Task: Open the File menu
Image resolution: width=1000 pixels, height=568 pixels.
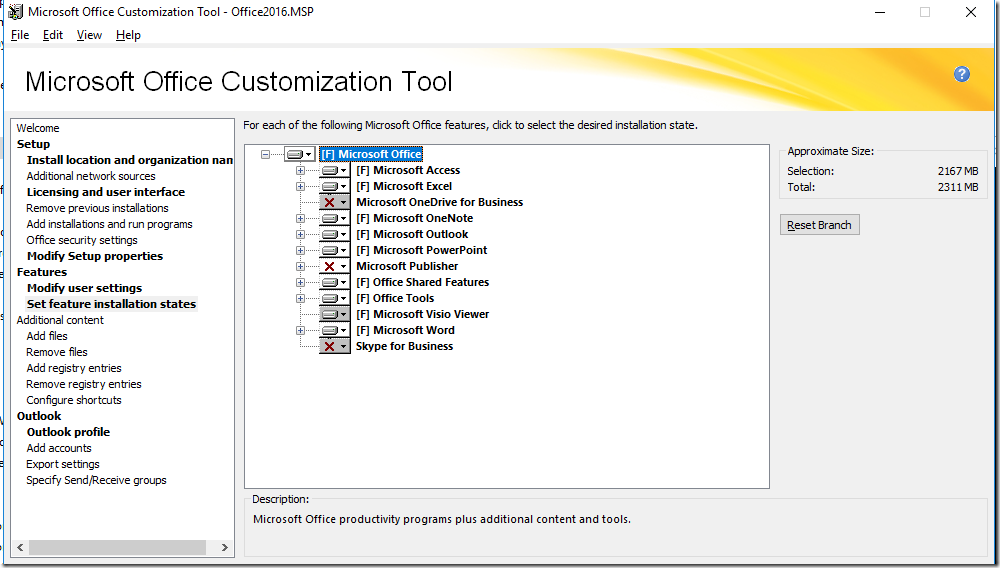Action: (20, 35)
